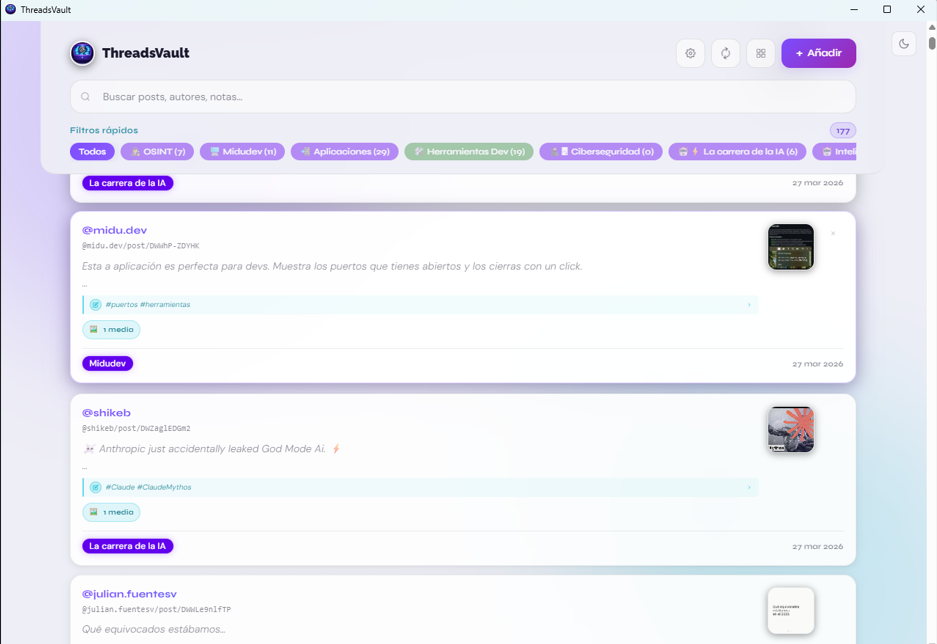The height and width of the screenshot is (644, 937).
Task: Open the settings gear in header
Action: [690, 53]
